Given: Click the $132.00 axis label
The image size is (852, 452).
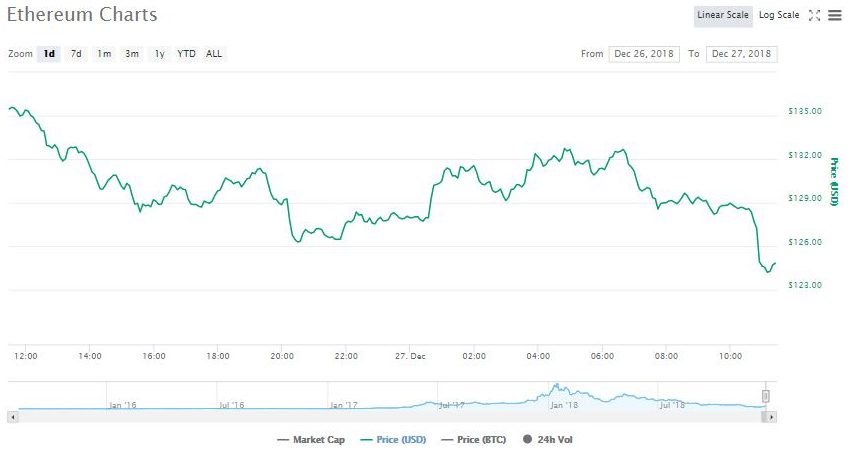Looking at the screenshot, I should tap(805, 155).
